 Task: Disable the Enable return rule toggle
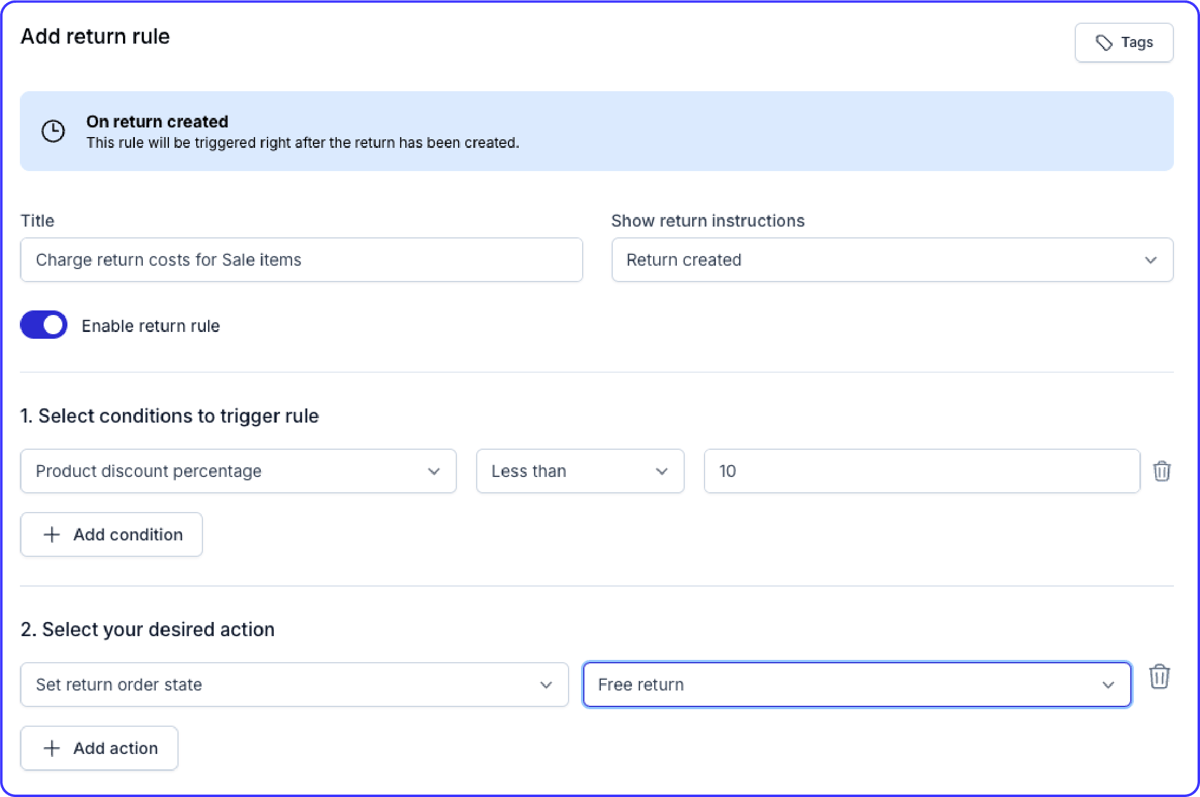pos(43,324)
